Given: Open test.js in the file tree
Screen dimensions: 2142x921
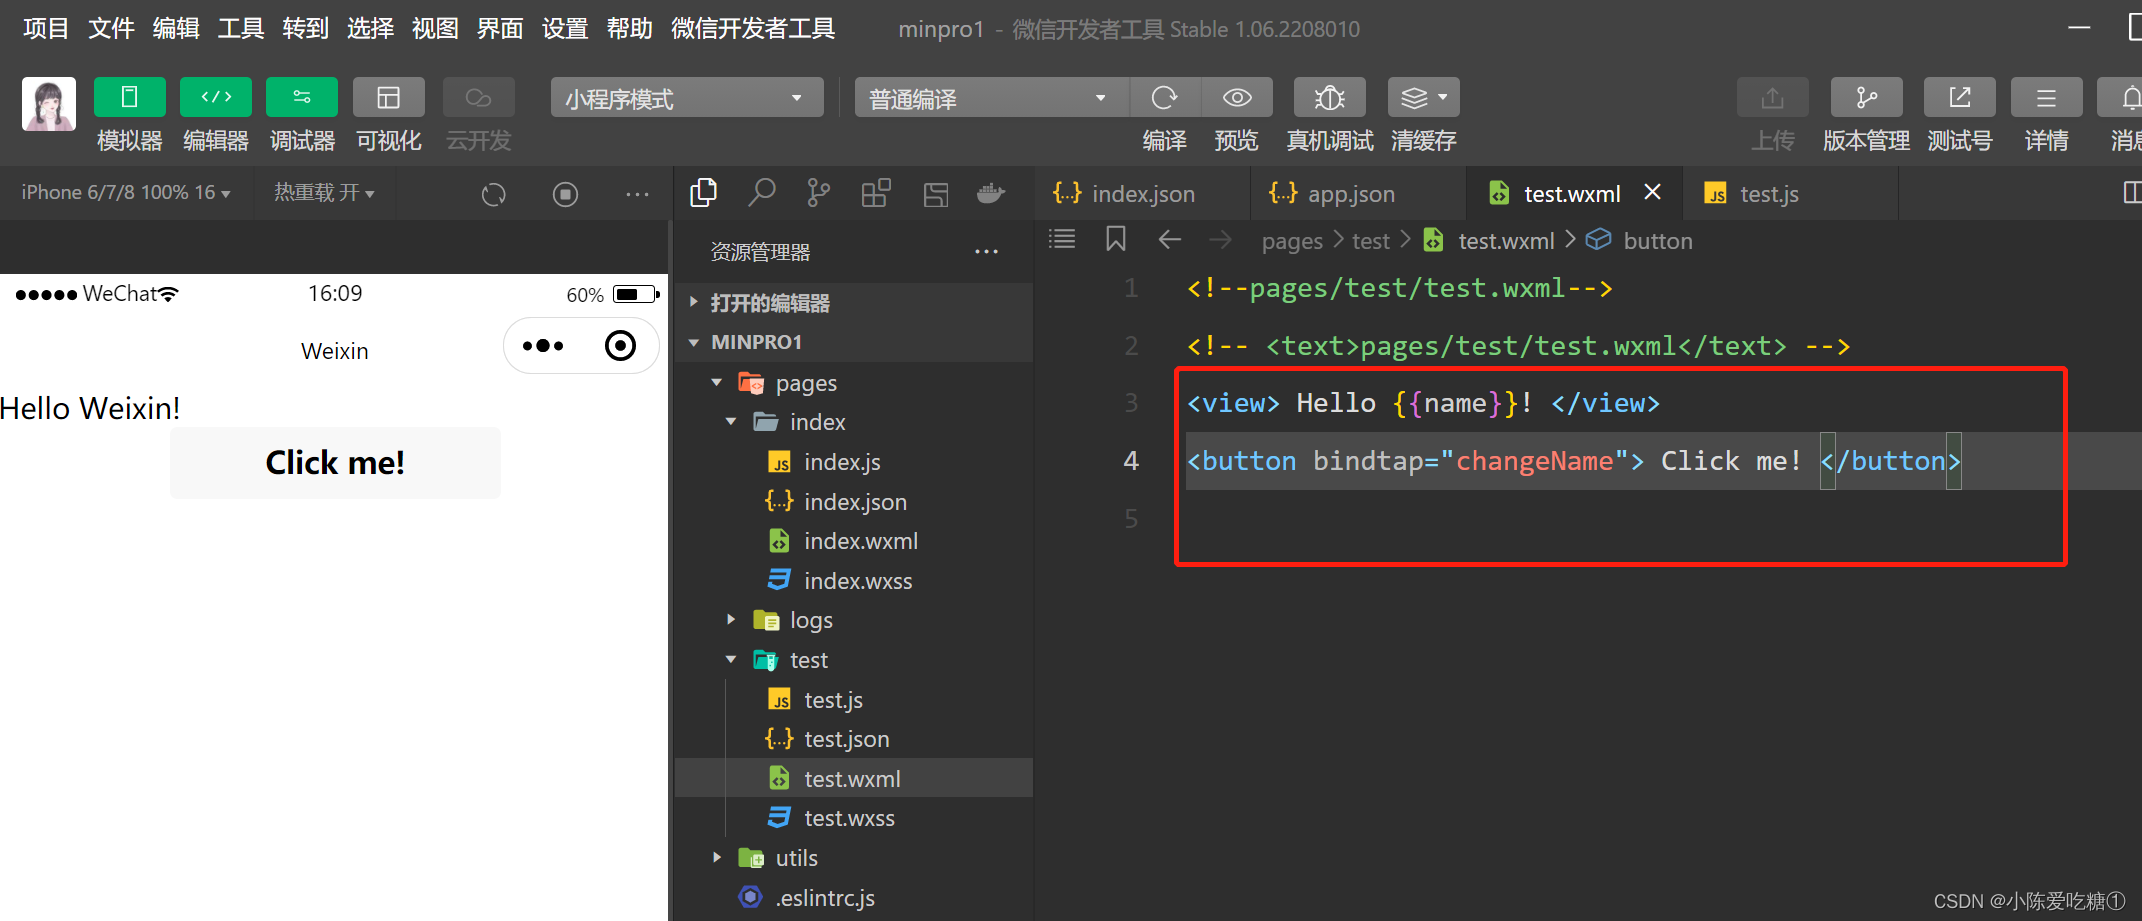Looking at the screenshot, I should [x=854, y=700].
